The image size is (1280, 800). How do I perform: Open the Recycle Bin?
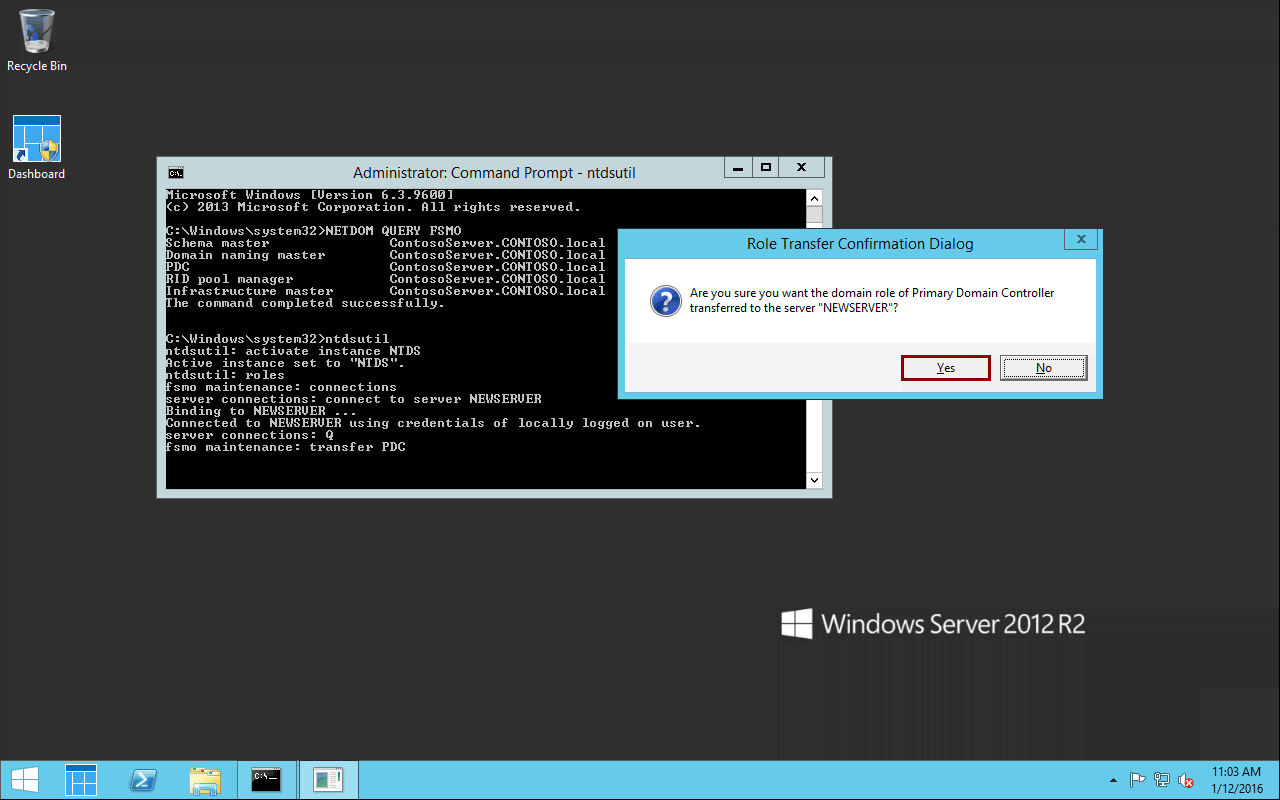point(36,30)
